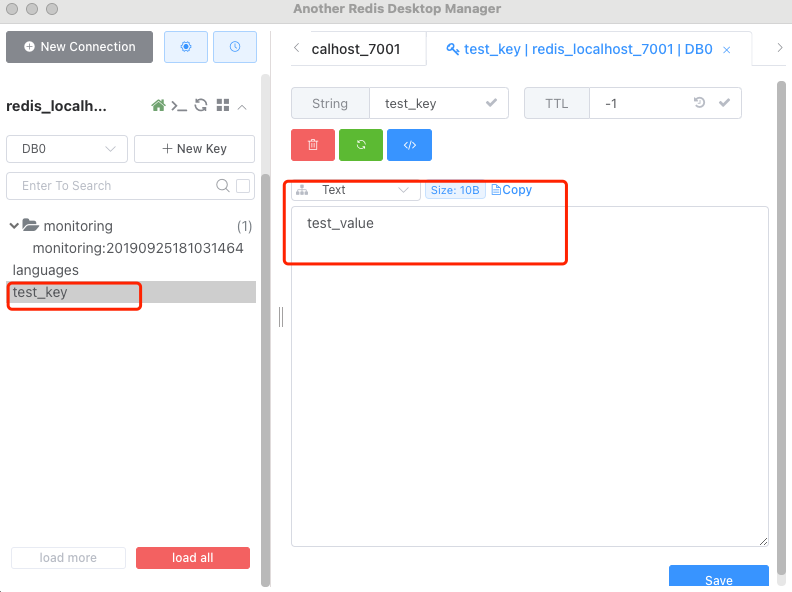Click the String type label

click(330, 104)
